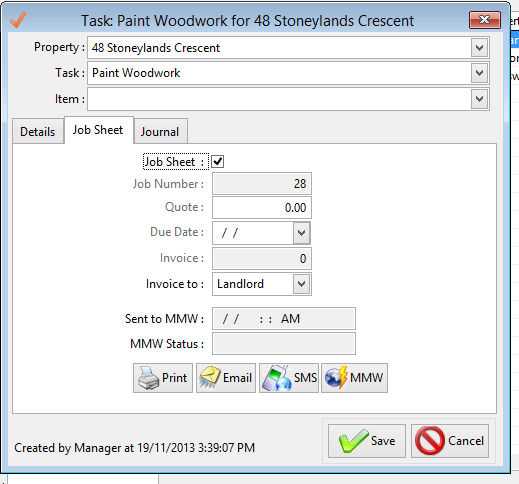This screenshot has height=484, width=519.
Task: Click the MMW globe lightning icon
Action: click(x=336, y=378)
